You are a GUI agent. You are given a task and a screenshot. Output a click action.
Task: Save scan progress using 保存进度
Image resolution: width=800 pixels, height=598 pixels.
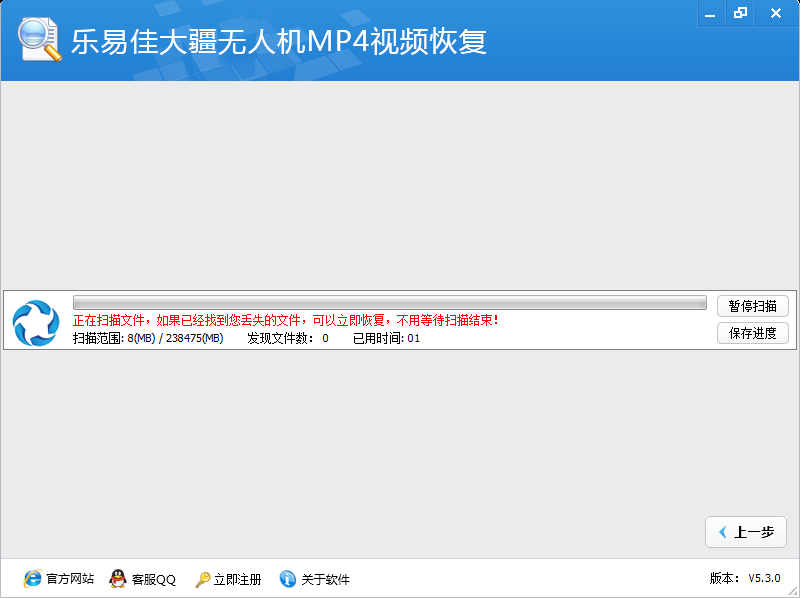pos(752,333)
